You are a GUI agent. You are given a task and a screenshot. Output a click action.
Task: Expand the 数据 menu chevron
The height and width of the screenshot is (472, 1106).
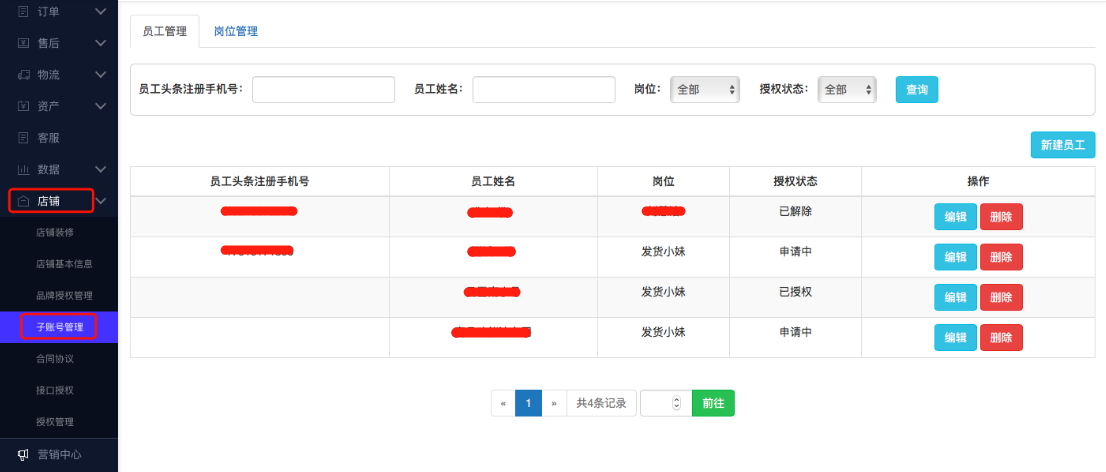101,169
